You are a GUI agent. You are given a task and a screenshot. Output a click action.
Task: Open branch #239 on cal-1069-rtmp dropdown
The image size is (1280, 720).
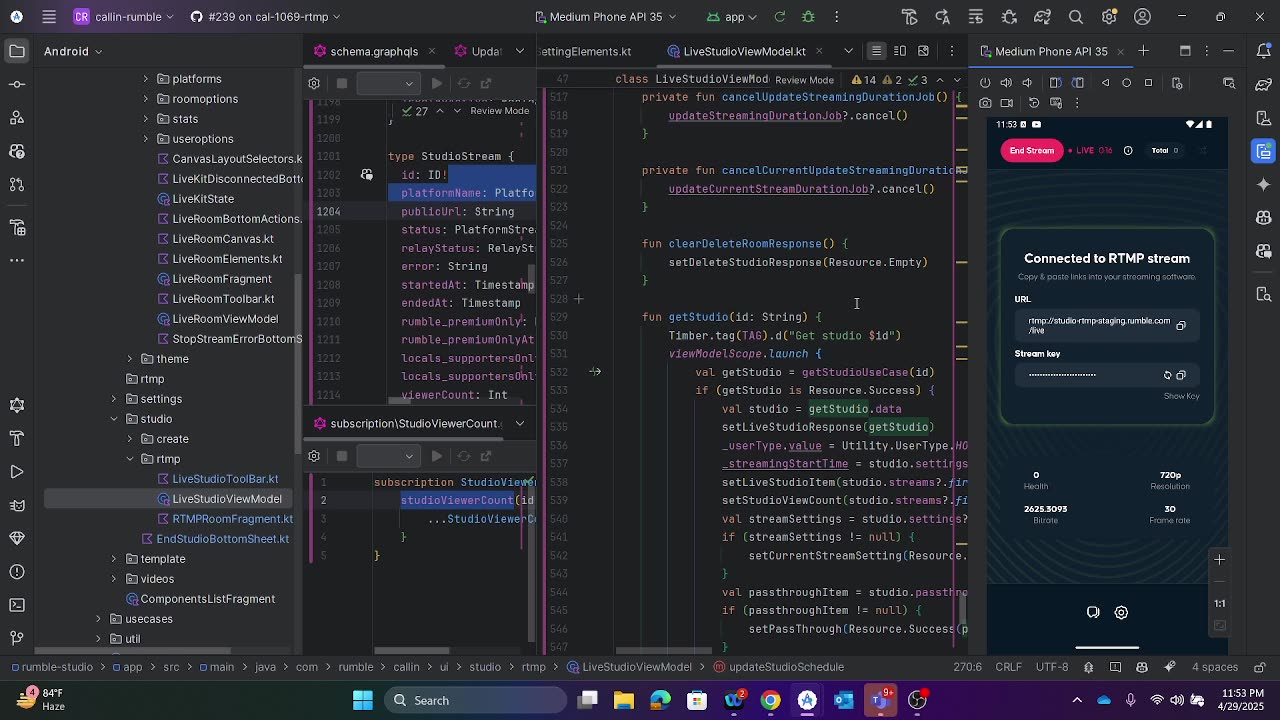[265, 17]
